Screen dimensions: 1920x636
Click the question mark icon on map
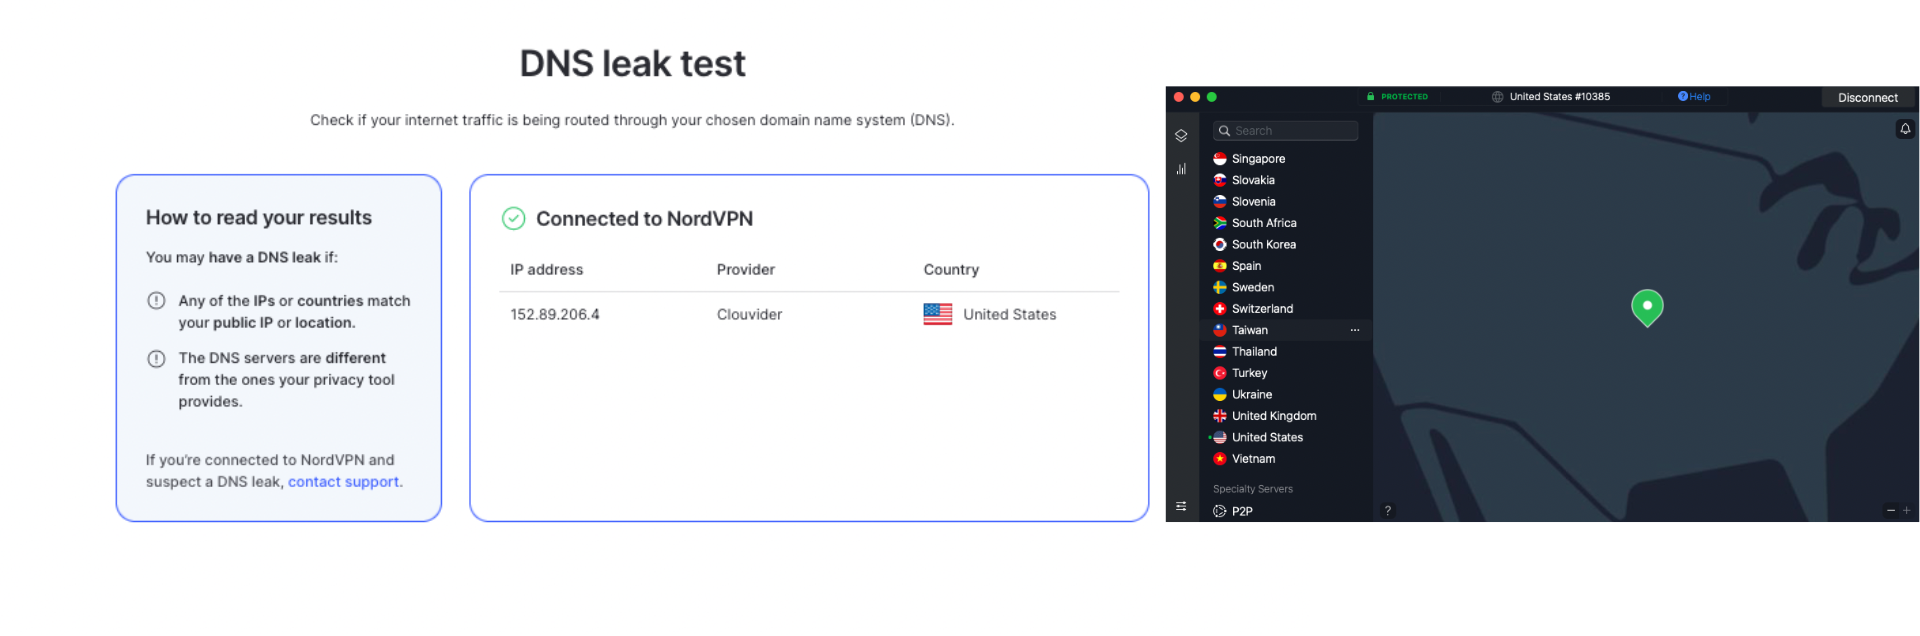click(x=1388, y=510)
